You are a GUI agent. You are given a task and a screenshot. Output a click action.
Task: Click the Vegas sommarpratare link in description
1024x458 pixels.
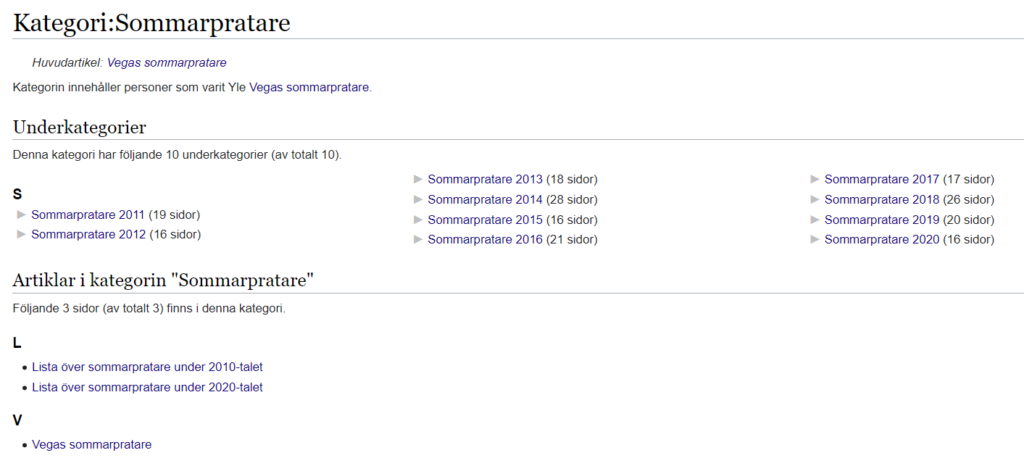coord(309,87)
